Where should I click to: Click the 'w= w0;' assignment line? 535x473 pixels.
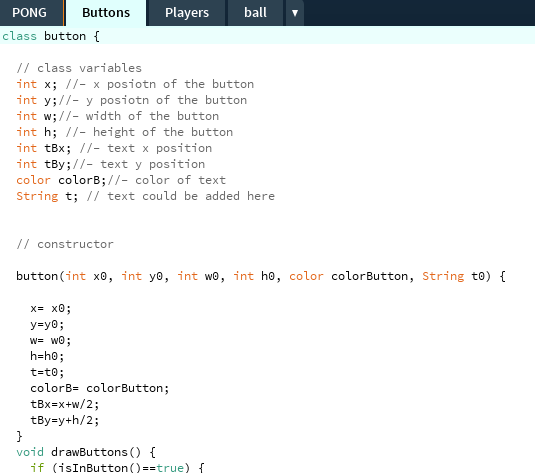pyautogui.click(x=50, y=340)
